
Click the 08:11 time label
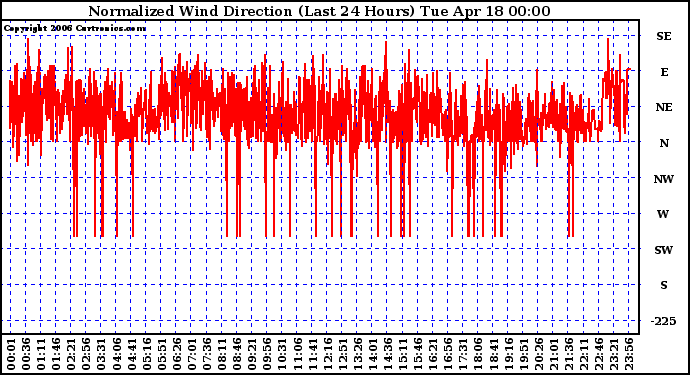tap(222, 354)
